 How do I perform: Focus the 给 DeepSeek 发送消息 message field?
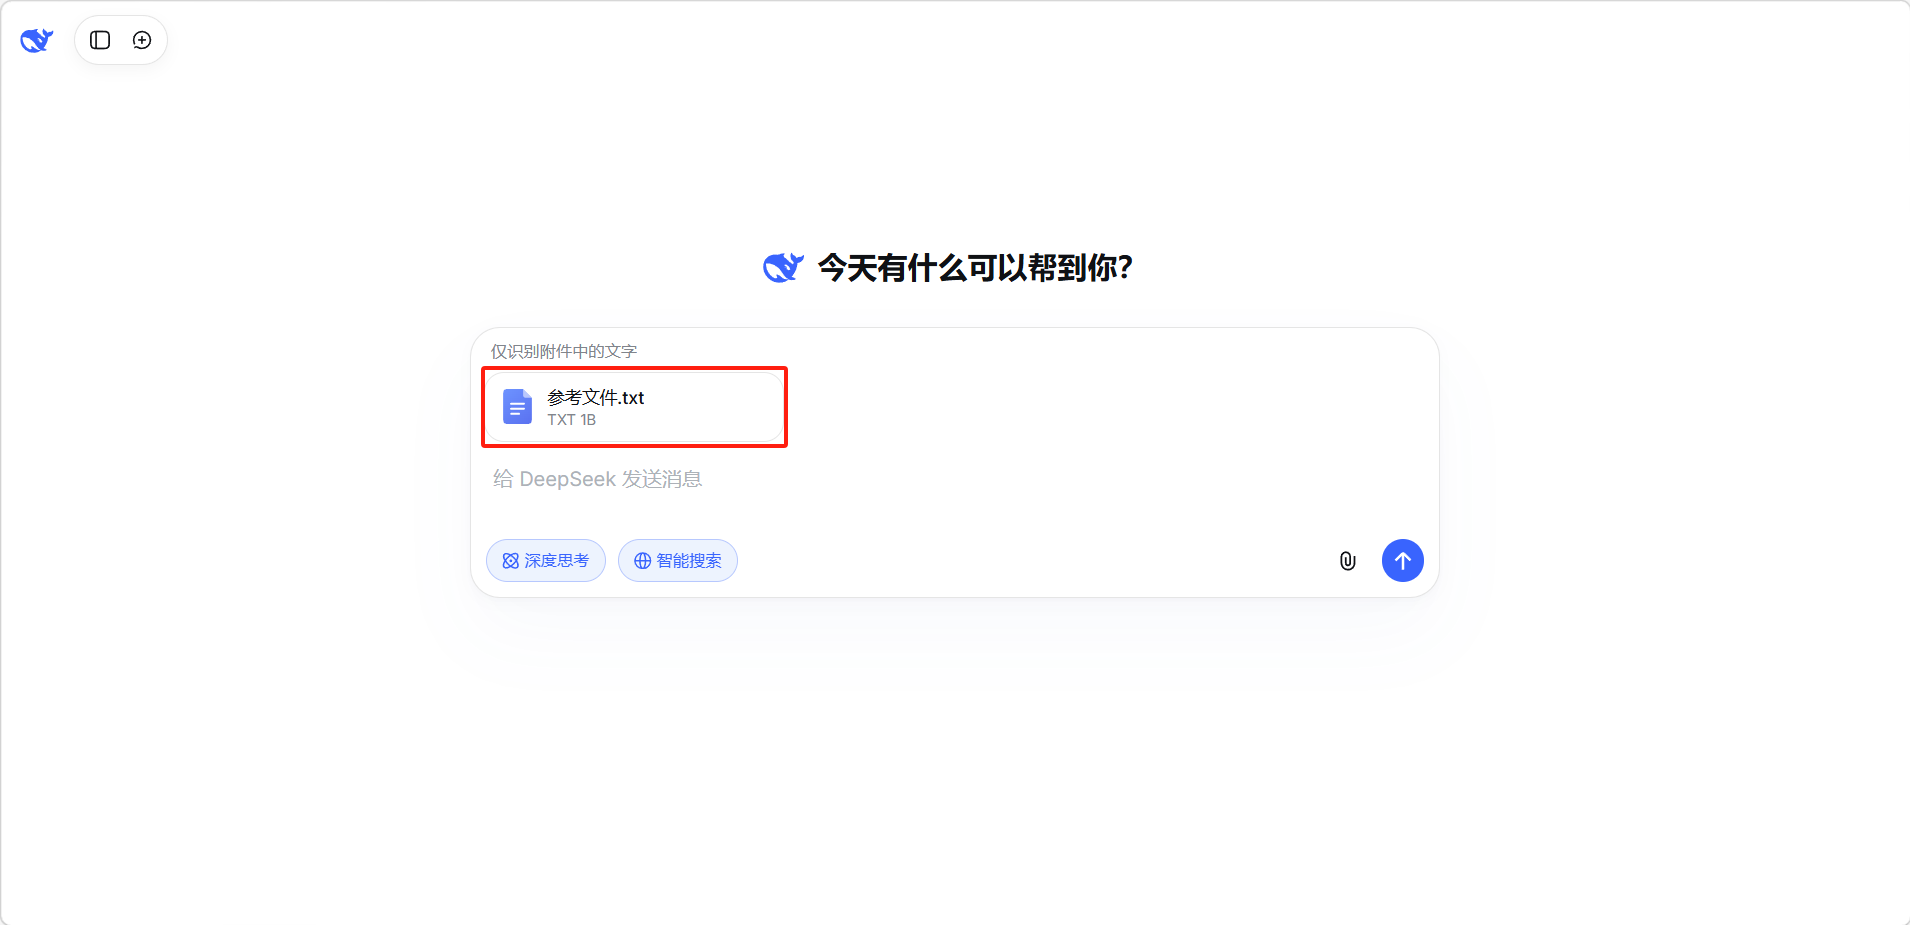coord(900,480)
